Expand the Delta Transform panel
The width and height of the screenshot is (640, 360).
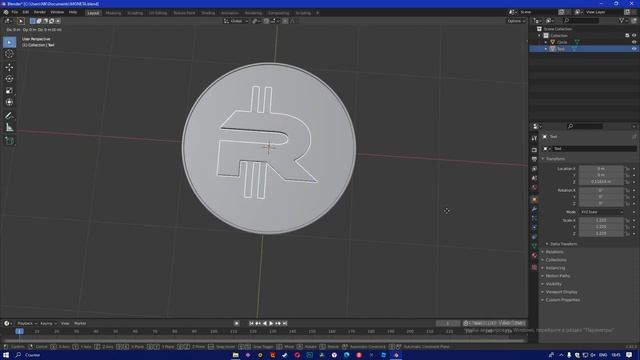pyautogui.click(x=563, y=244)
